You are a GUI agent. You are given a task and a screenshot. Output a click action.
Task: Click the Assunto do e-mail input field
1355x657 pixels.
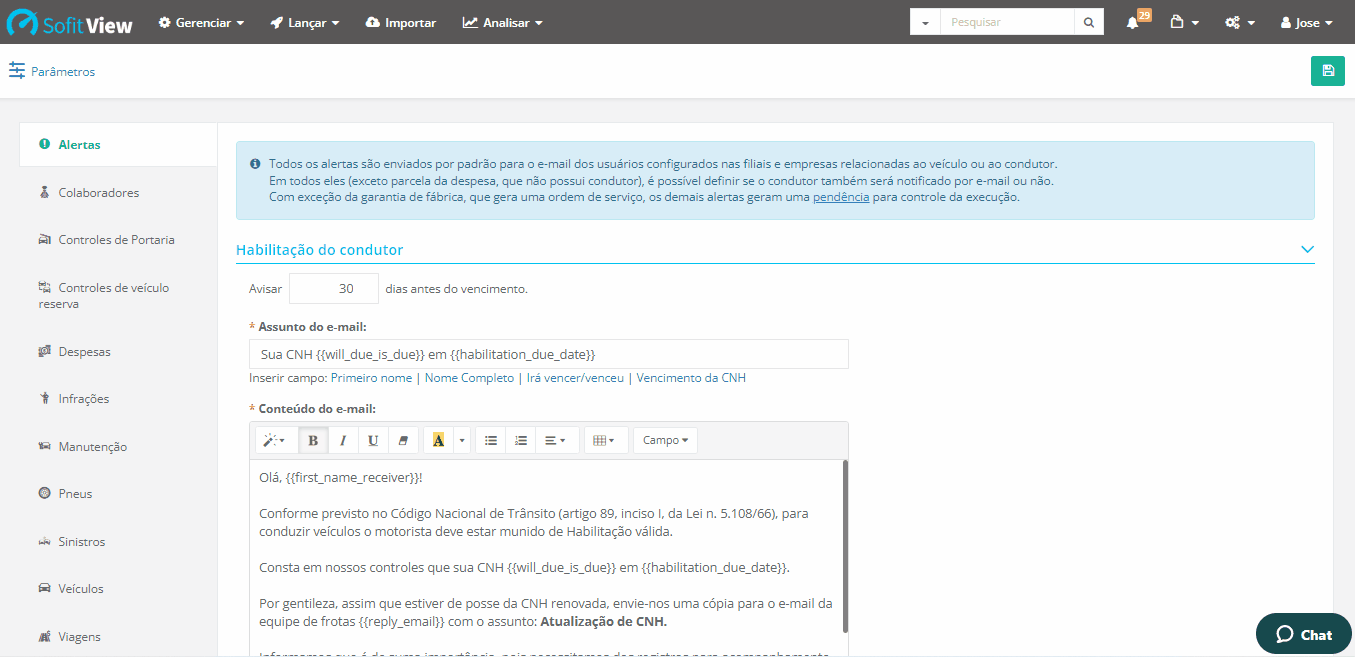click(549, 354)
